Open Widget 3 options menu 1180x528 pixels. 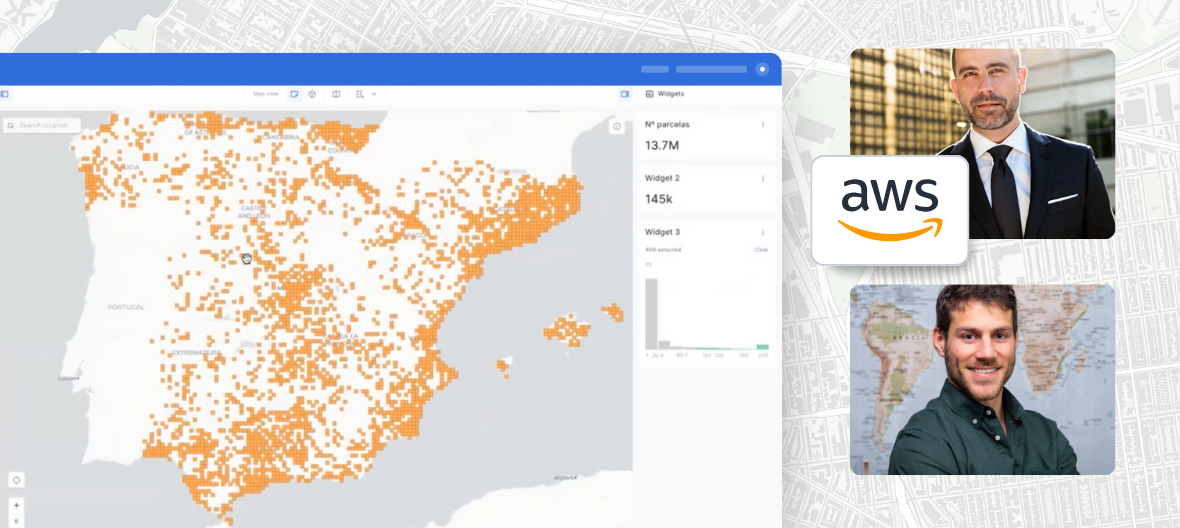pyautogui.click(x=762, y=232)
